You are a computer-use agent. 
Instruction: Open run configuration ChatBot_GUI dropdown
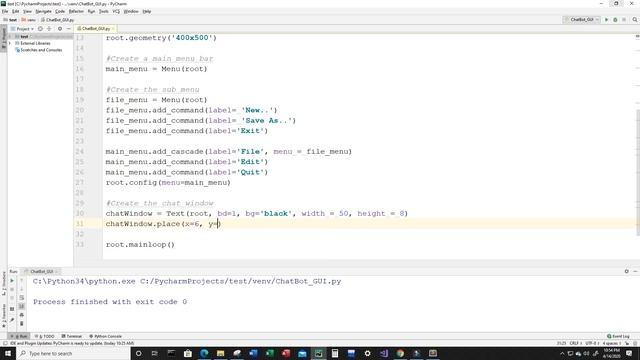[581, 20]
